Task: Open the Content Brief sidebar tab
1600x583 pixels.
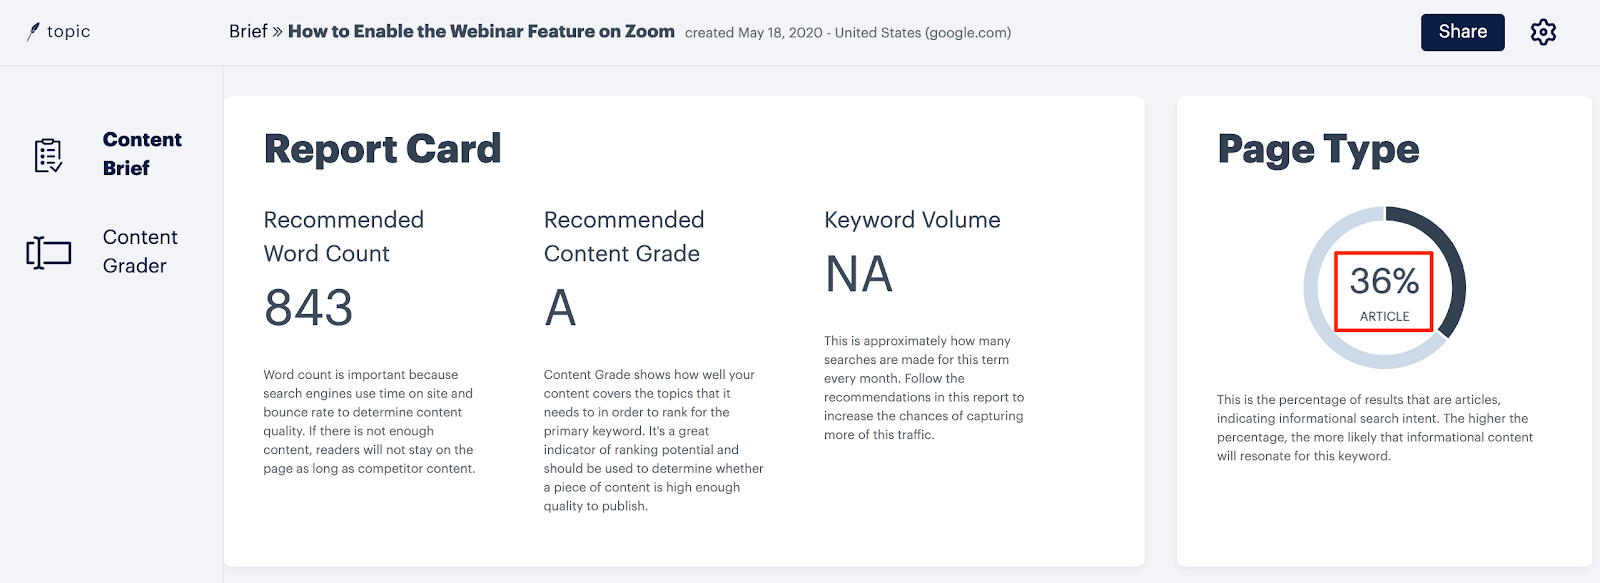Action: click(x=142, y=154)
